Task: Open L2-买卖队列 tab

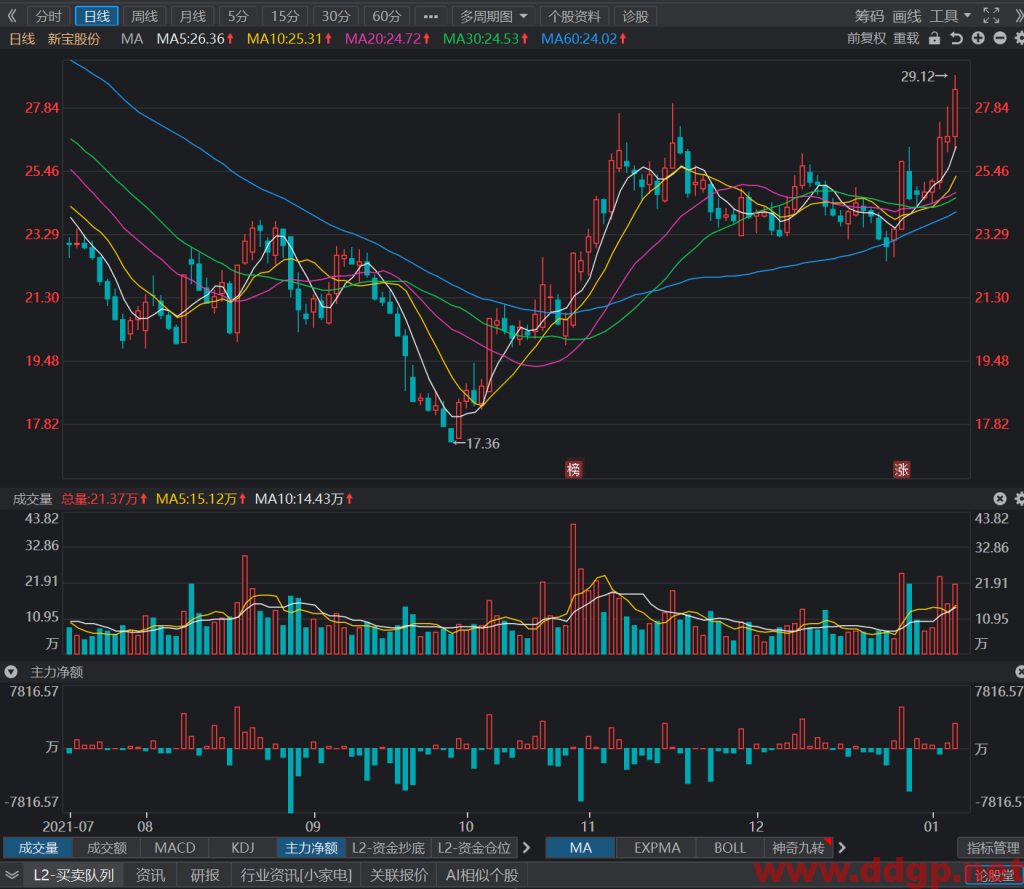Action: (73, 875)
